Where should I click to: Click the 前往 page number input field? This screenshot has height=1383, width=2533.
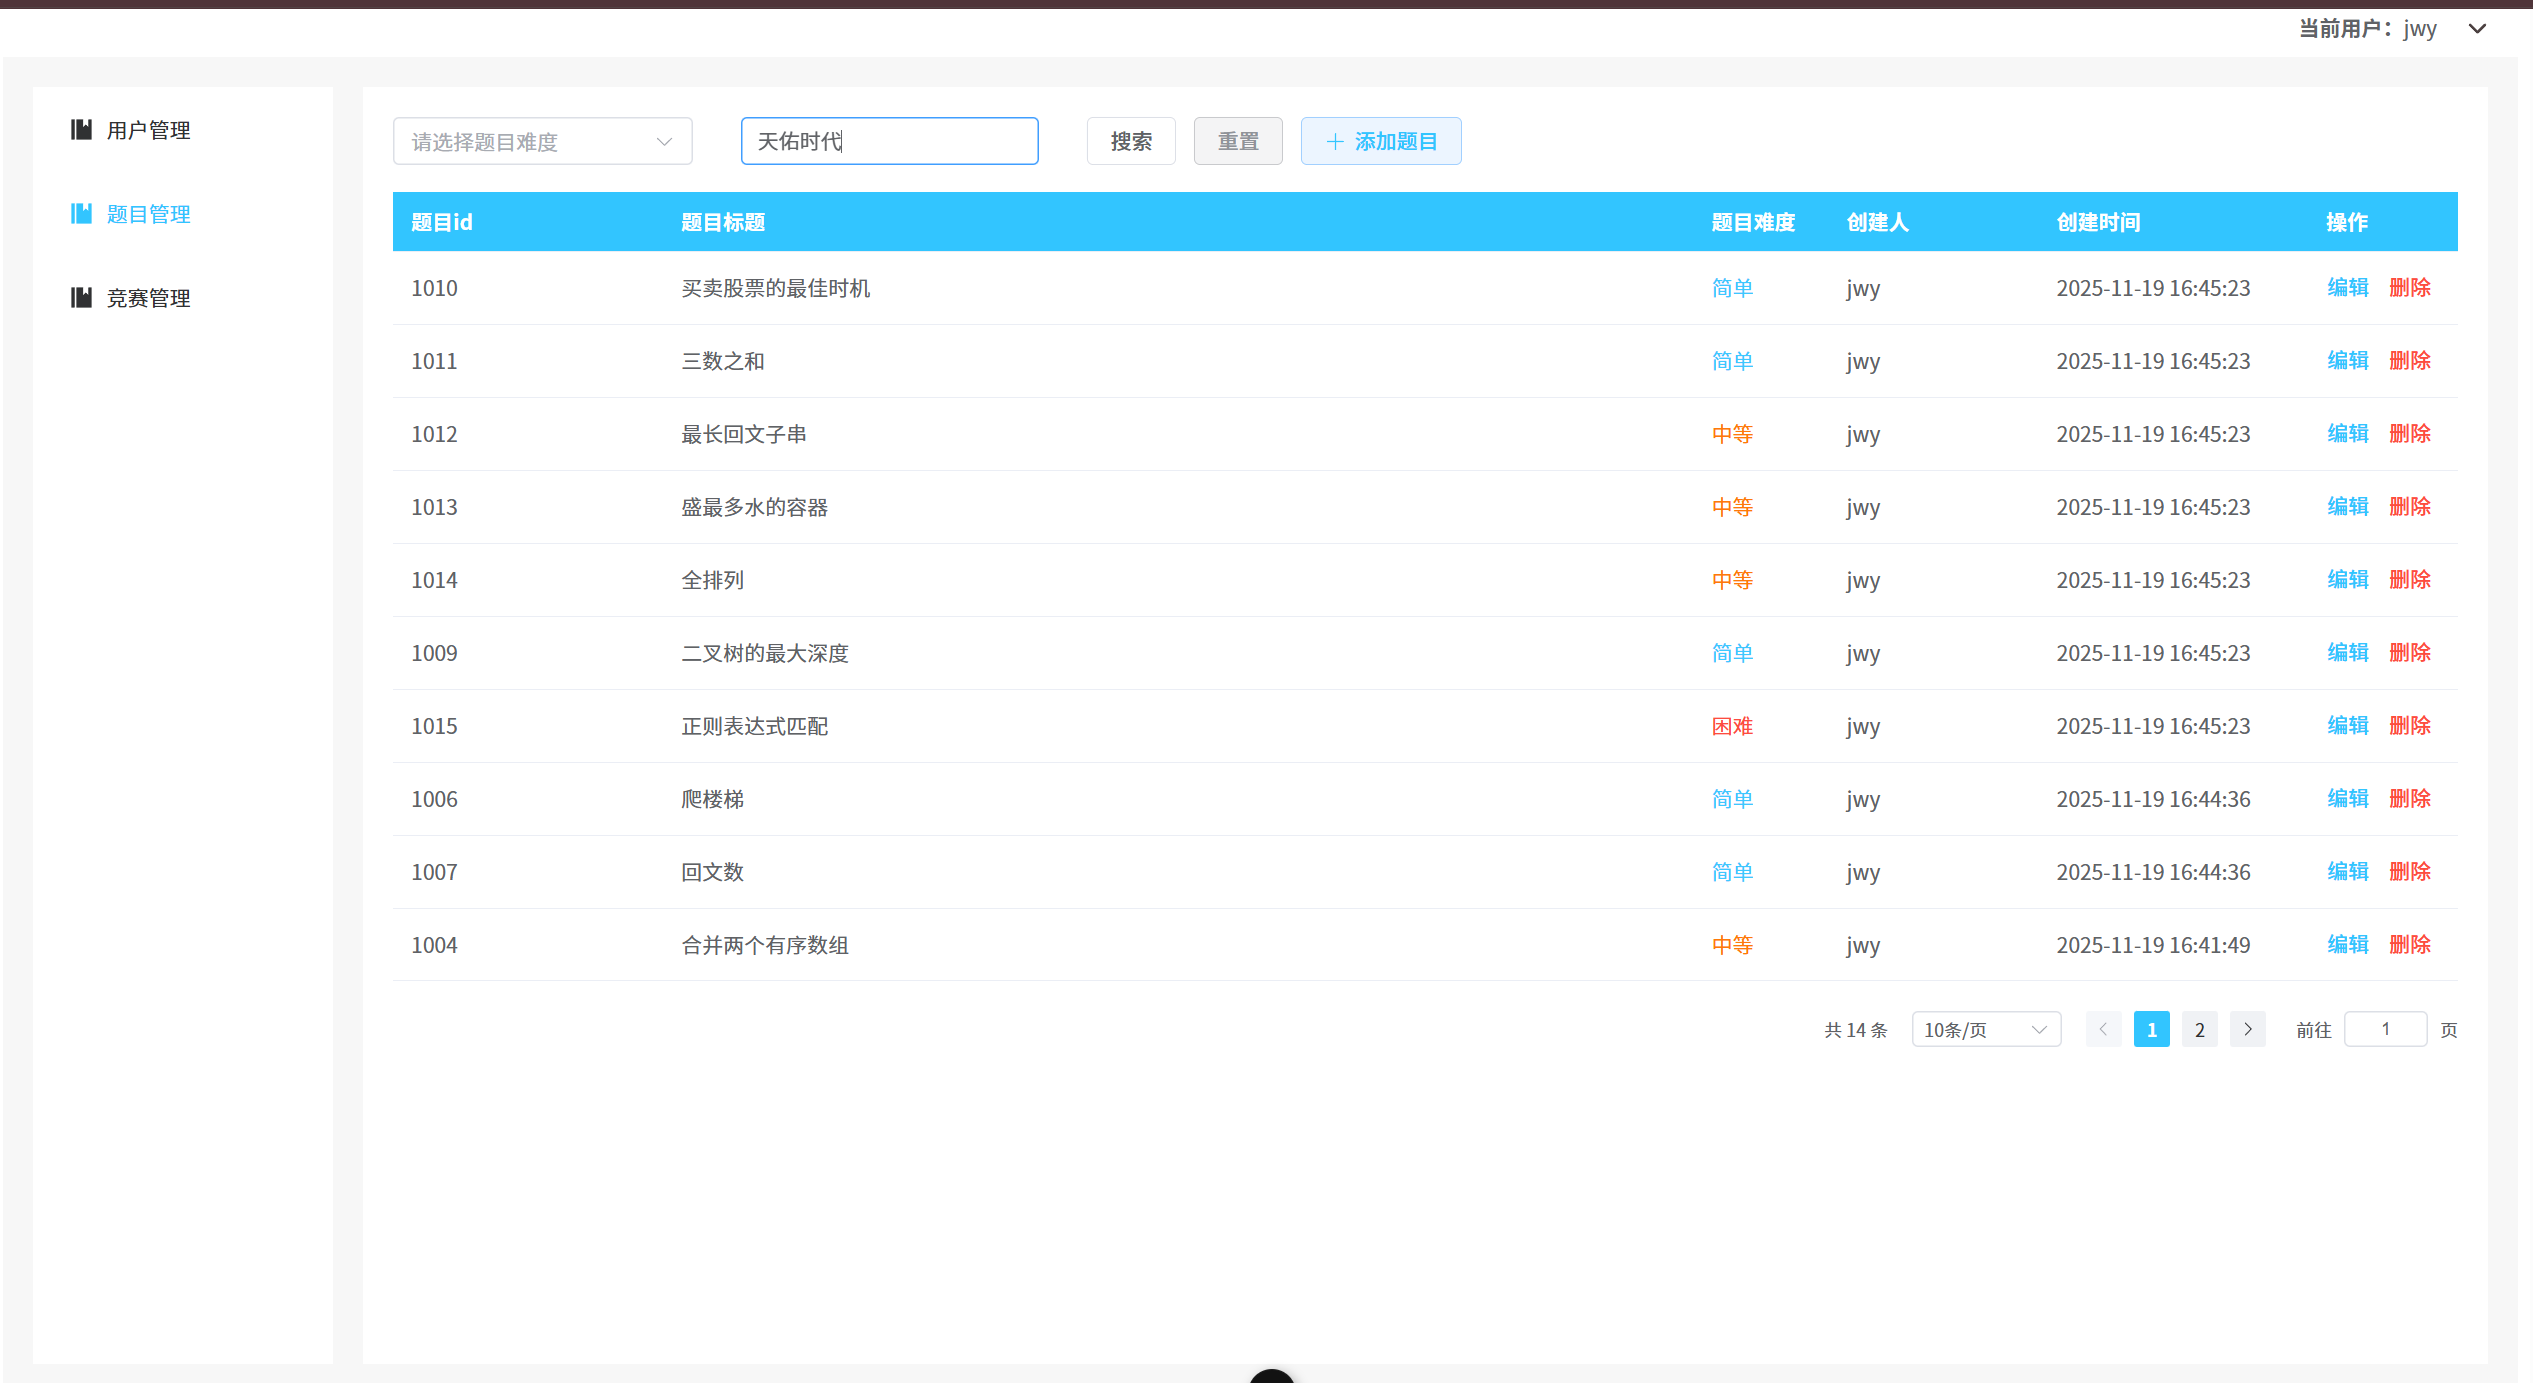click(x=2385, y=1029)
